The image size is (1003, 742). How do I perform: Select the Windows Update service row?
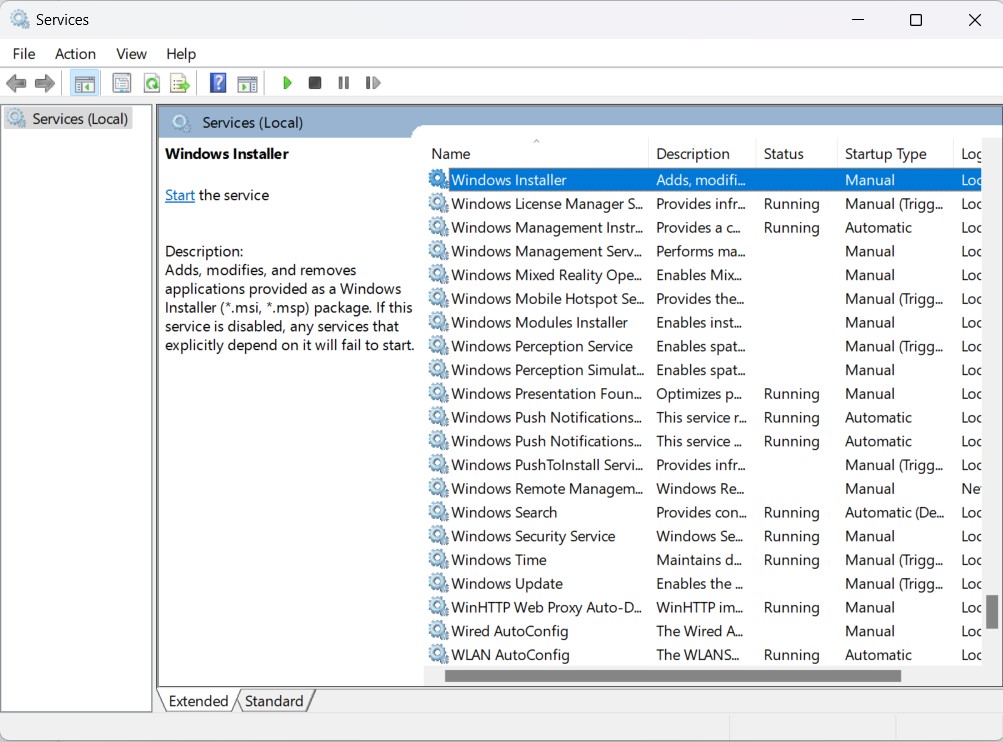pyautogui.click(x=507, y=584)
